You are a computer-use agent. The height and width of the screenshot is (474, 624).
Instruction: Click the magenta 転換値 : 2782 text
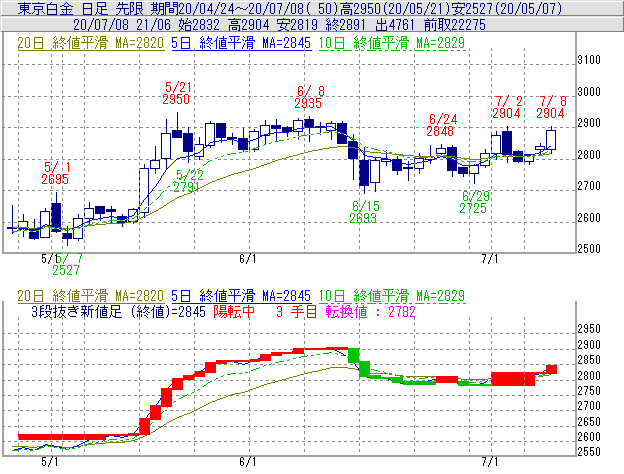pyautogui.click(x=370, y=312)
